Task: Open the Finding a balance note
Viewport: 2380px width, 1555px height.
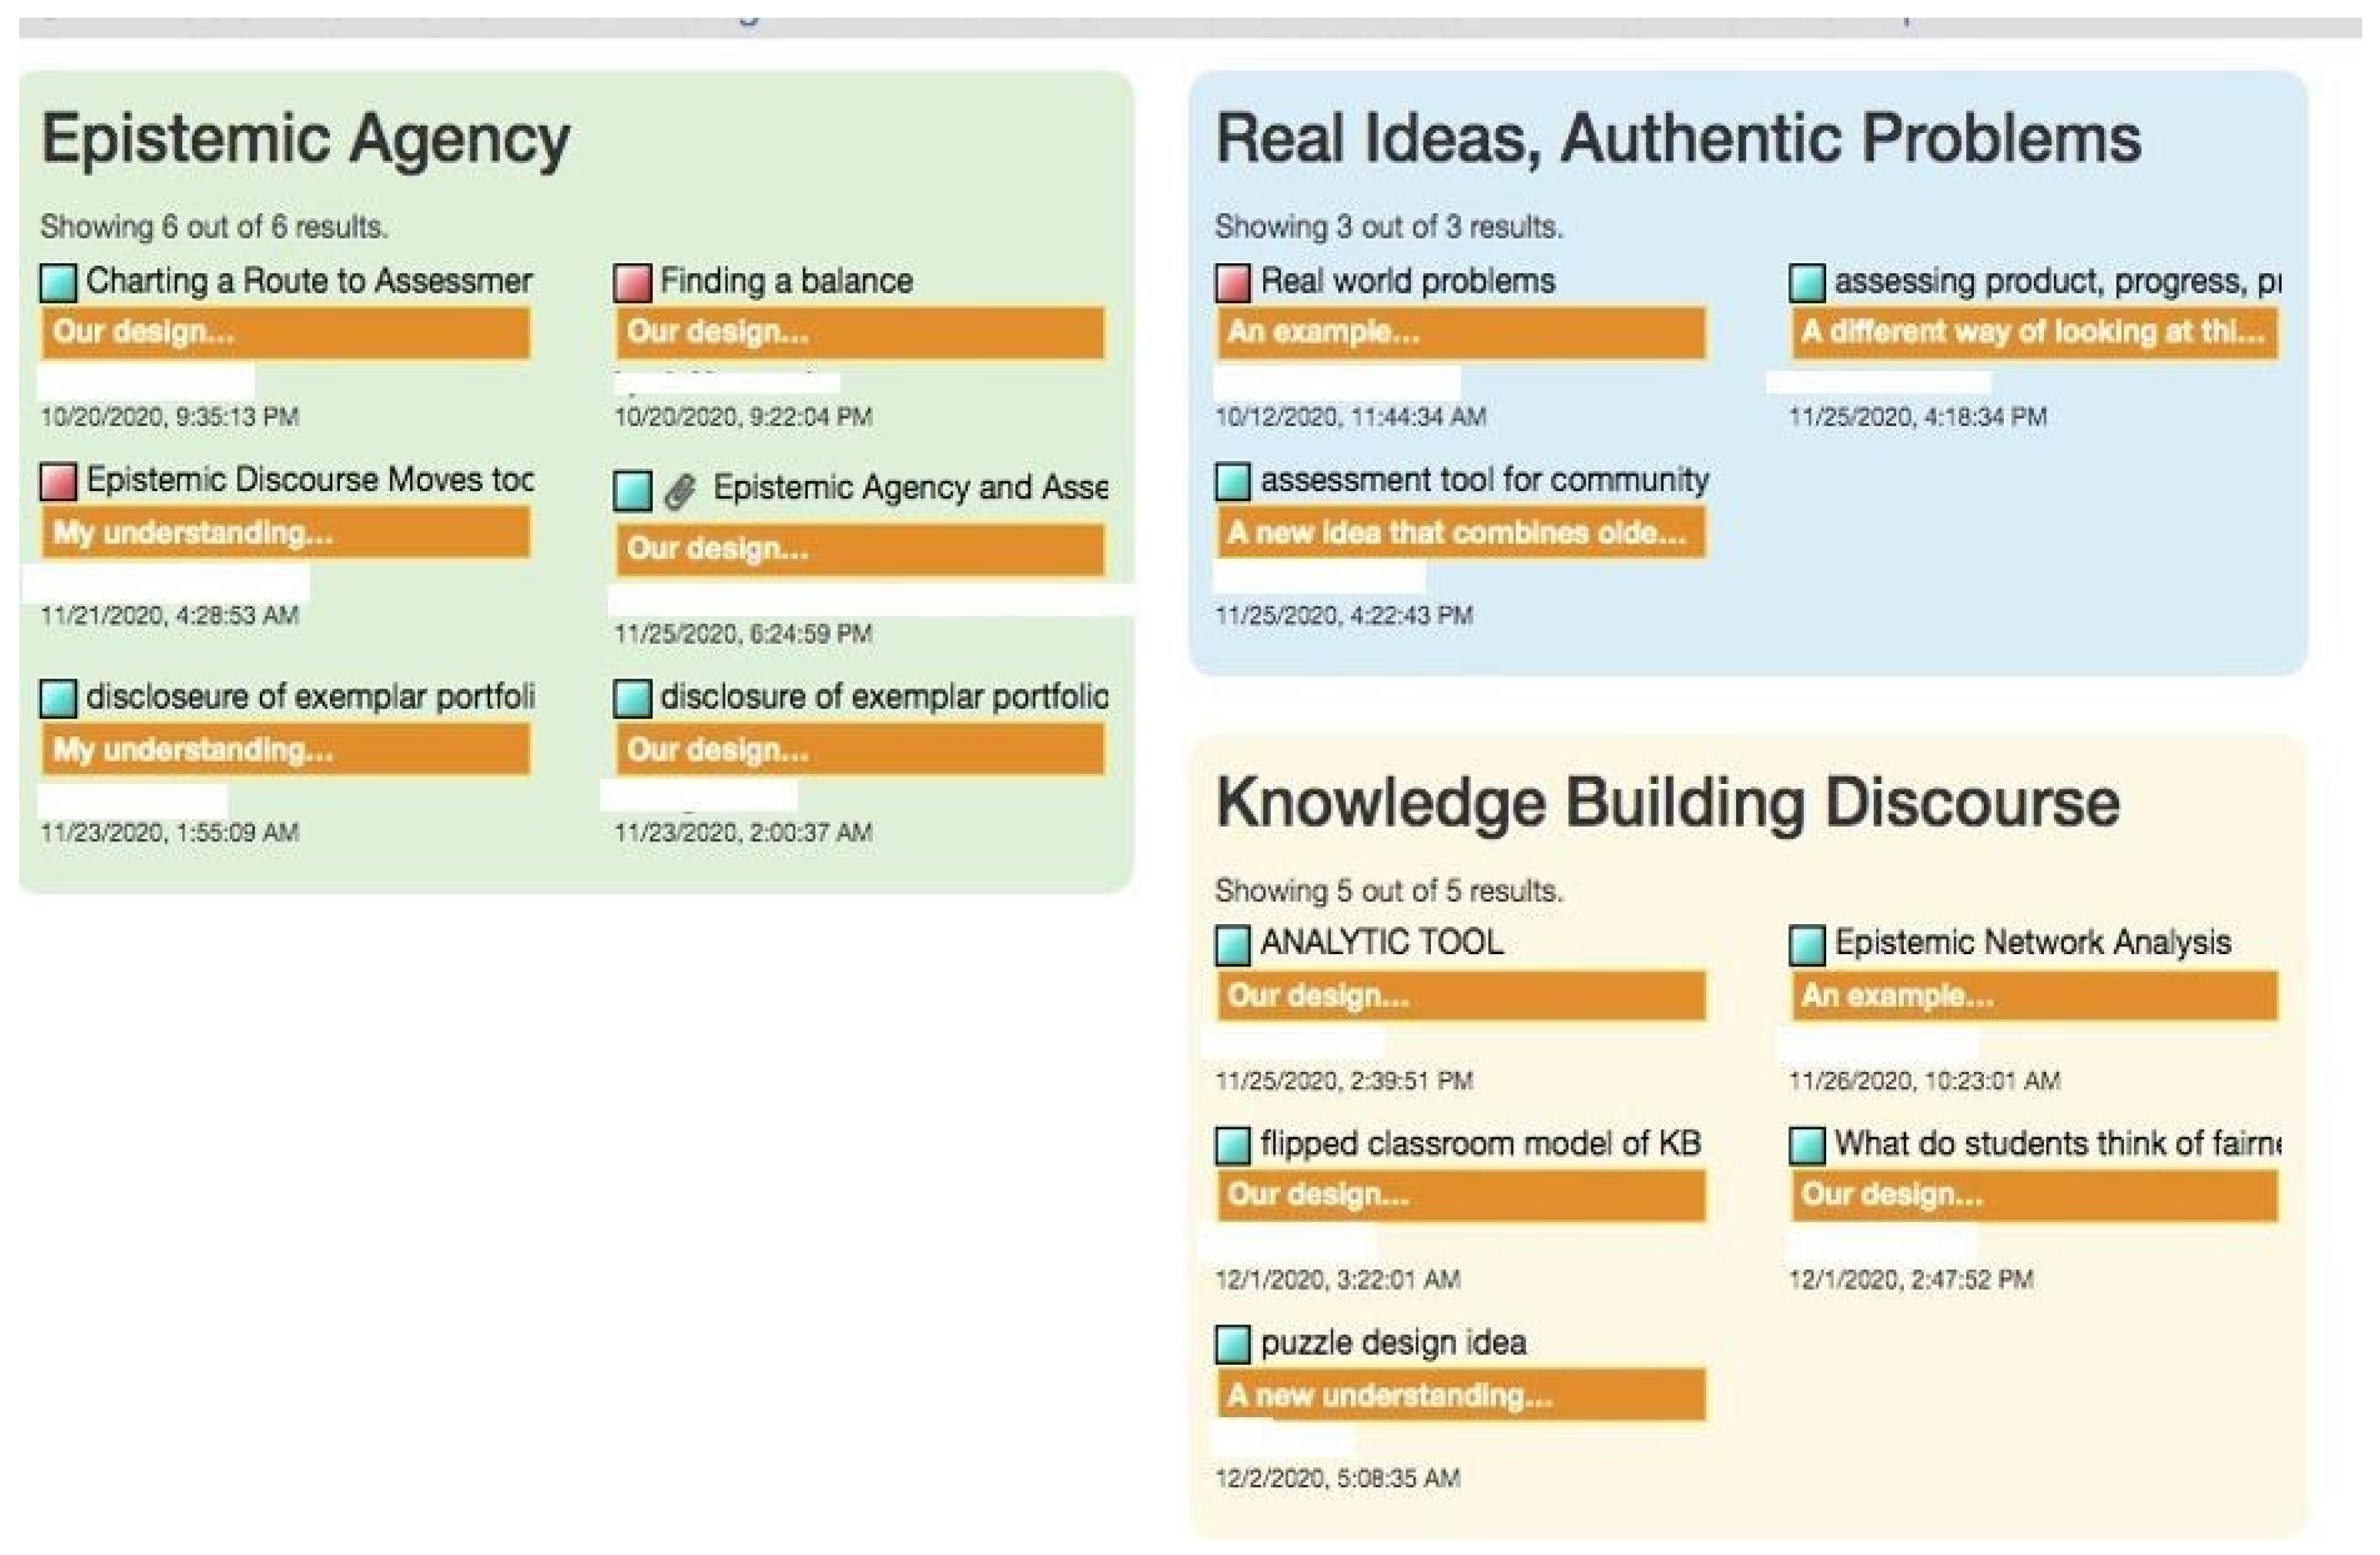Action: pyautogui.click(x=786, y=281)
